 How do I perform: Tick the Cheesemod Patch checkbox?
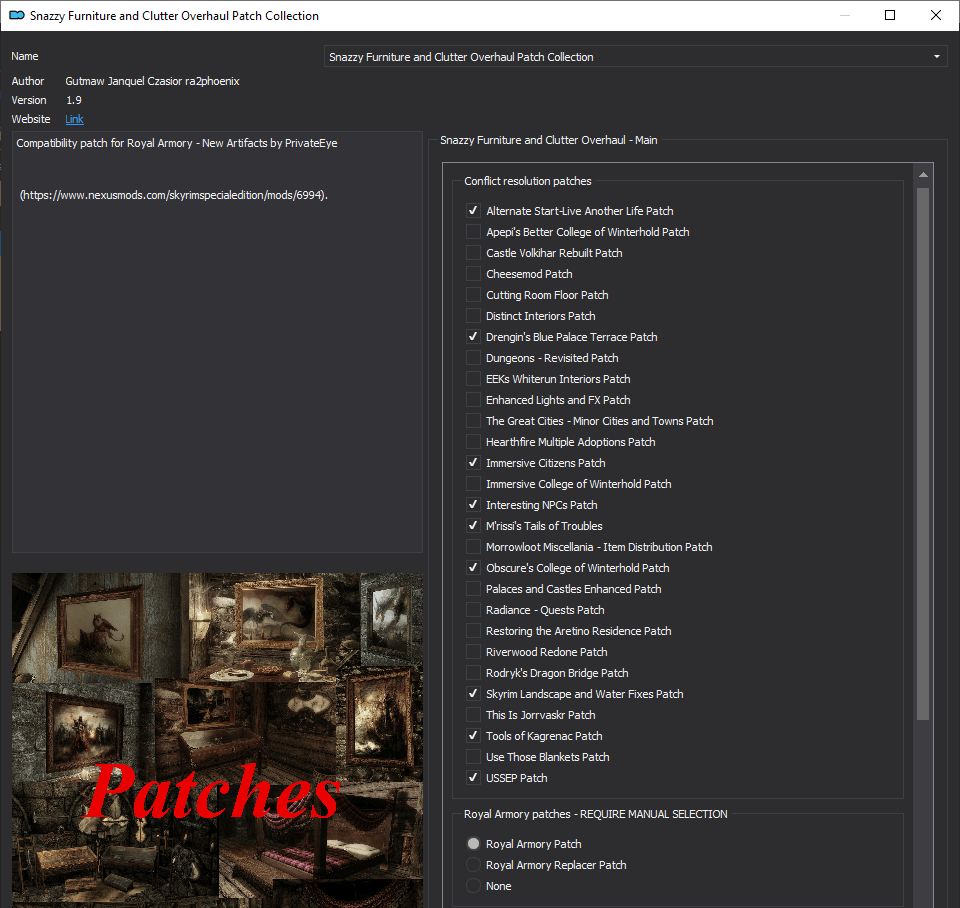pyautogui.click(x=473, y=274)
